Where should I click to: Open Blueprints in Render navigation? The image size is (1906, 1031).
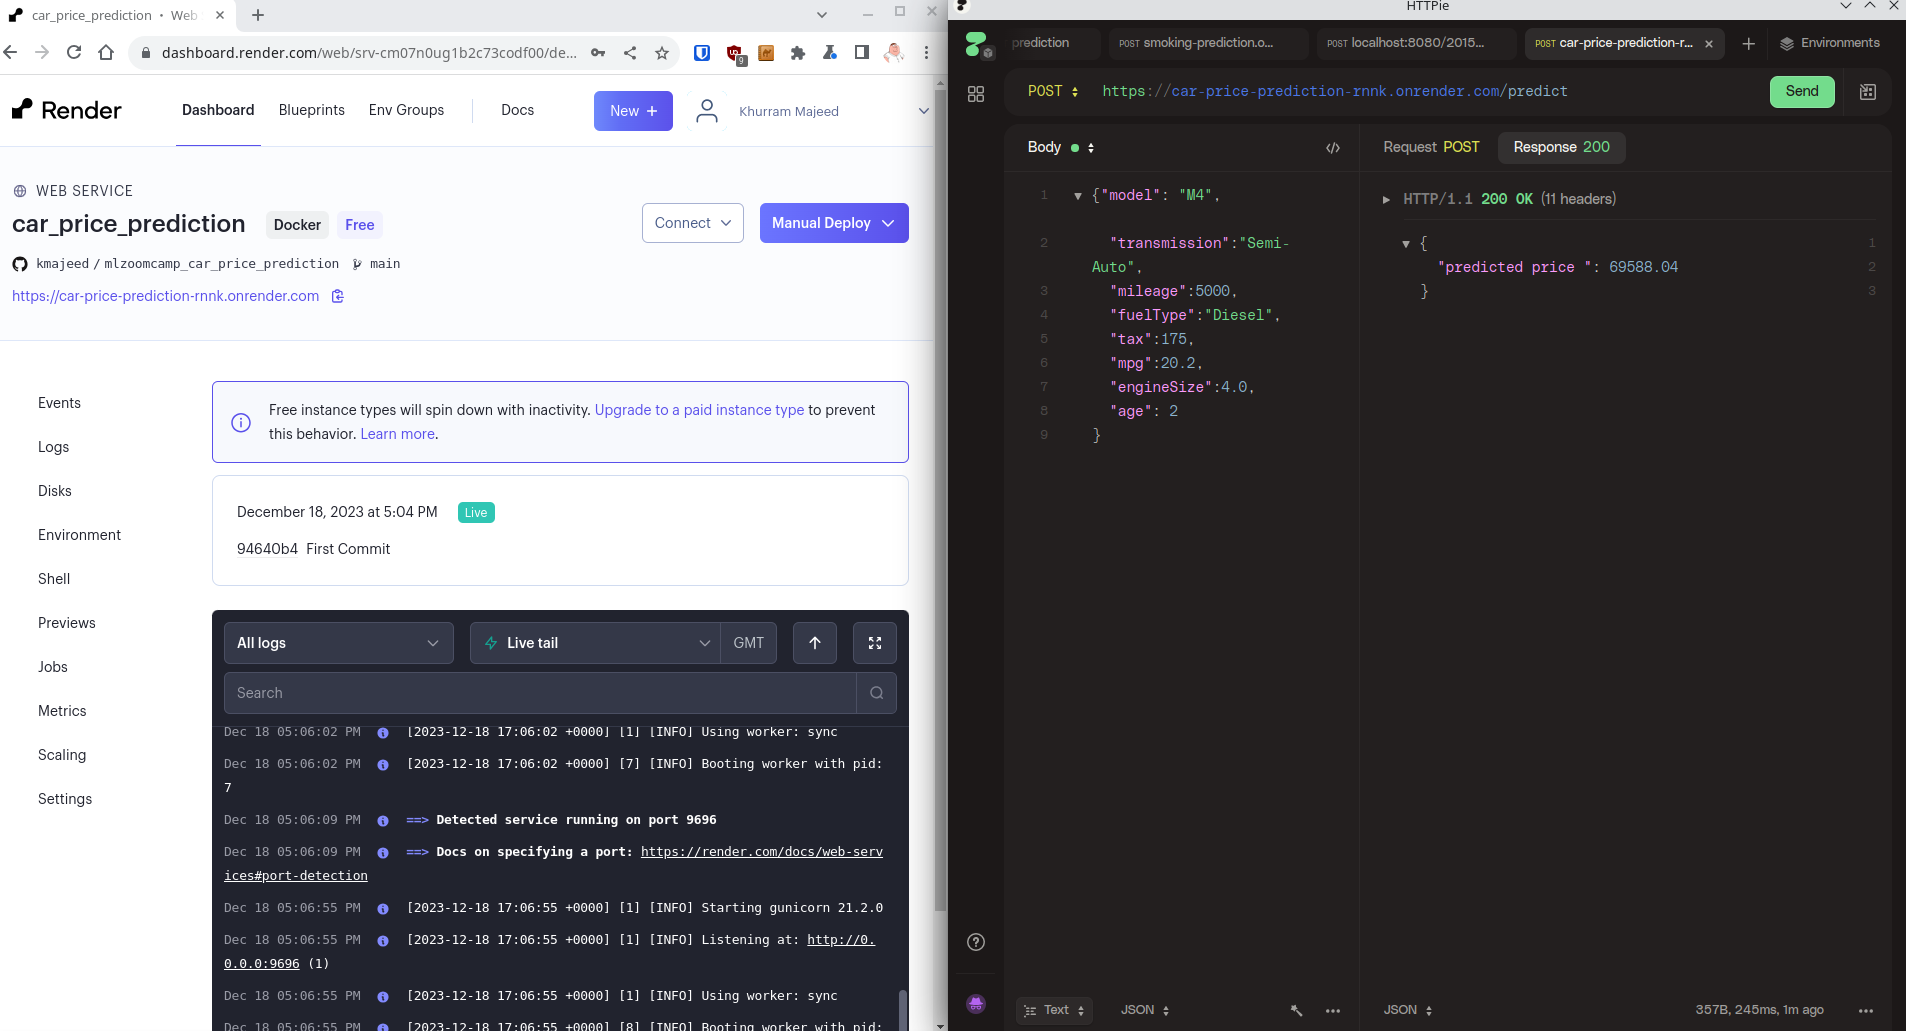click(x=312, y=110)
